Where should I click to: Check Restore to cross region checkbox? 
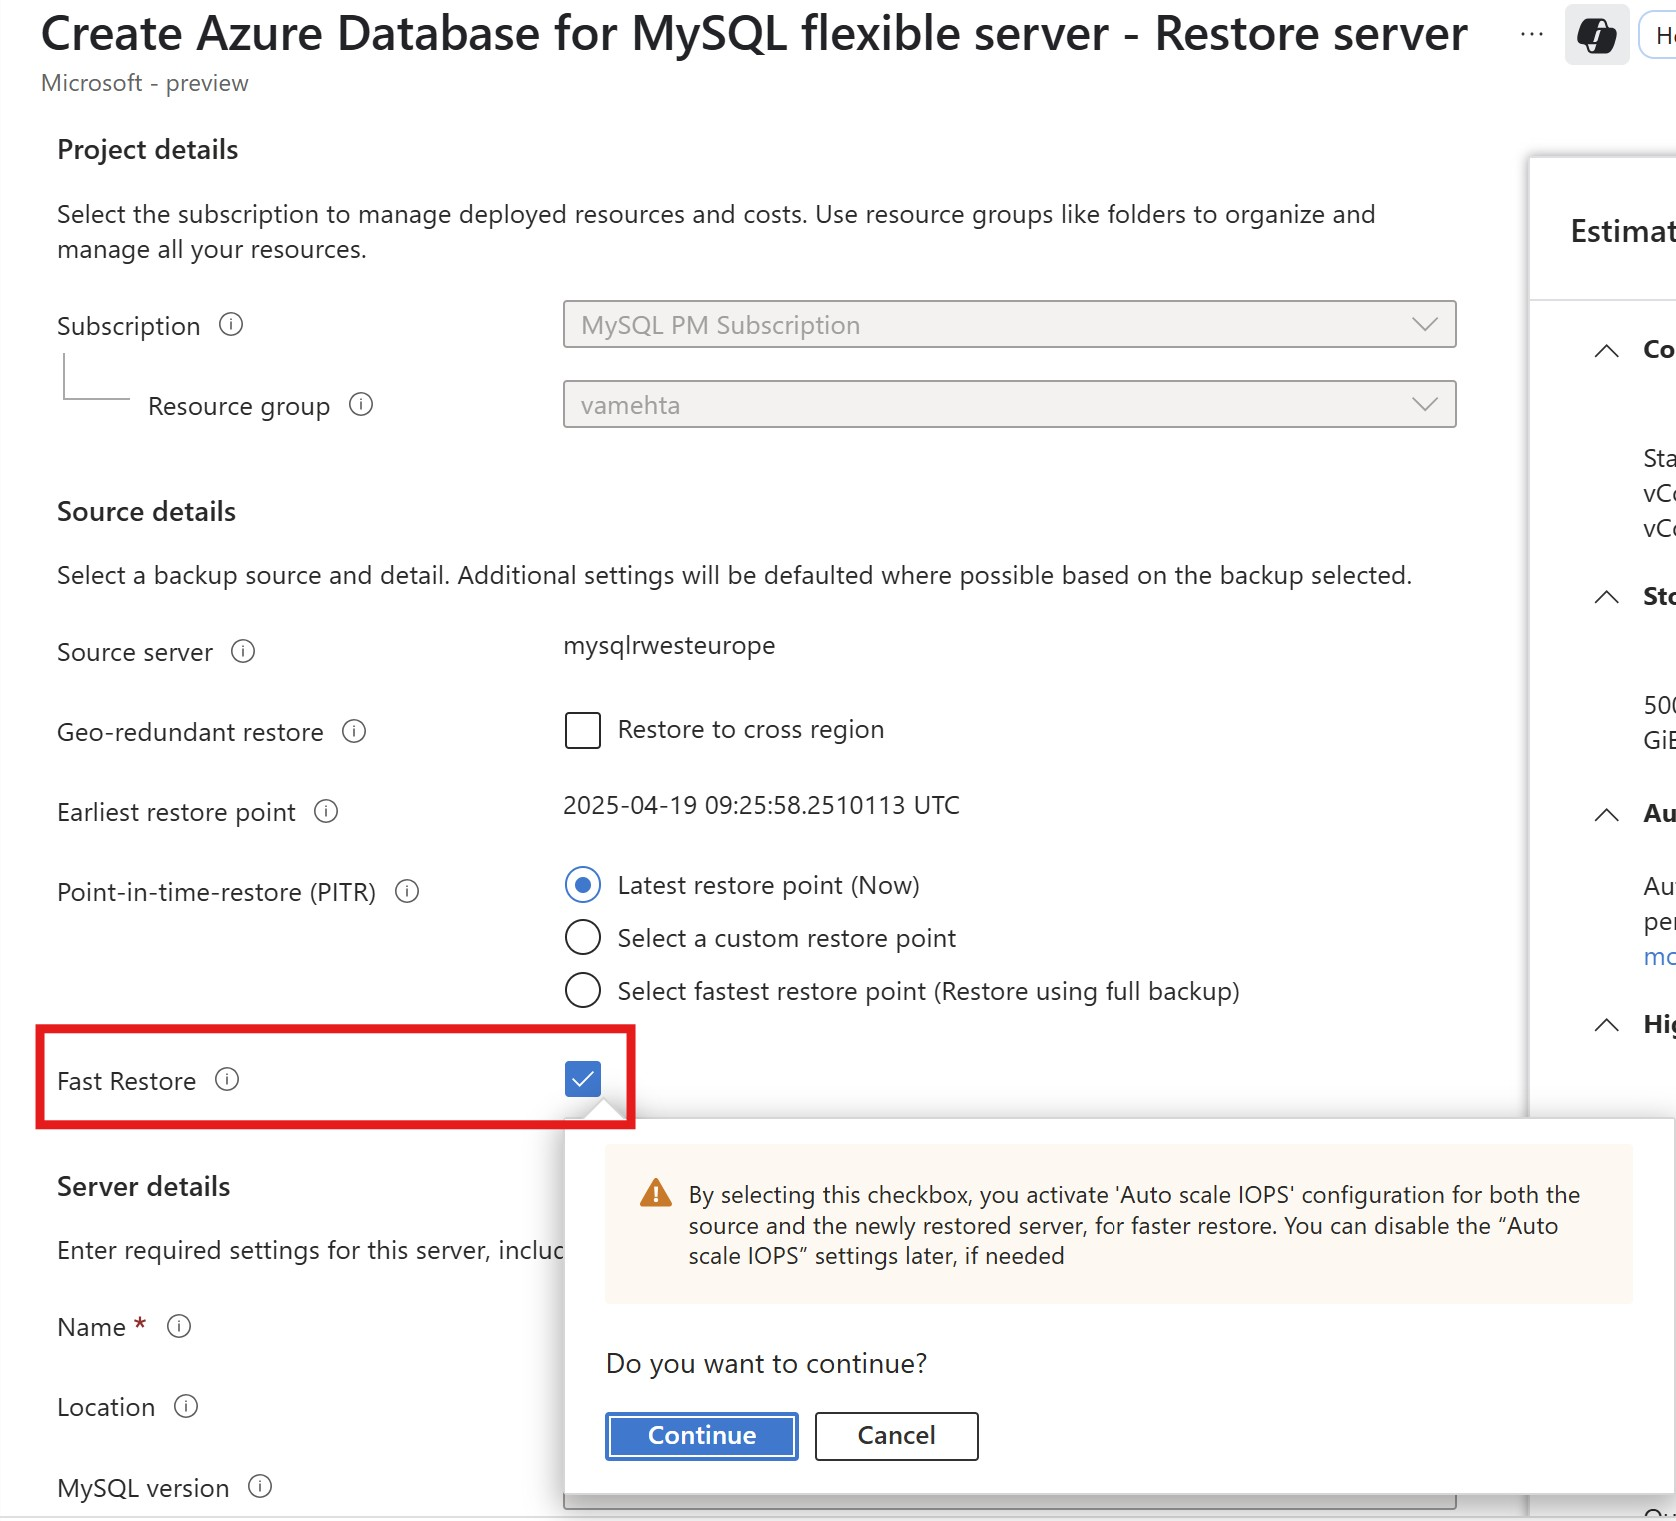(x=583, y=731)
